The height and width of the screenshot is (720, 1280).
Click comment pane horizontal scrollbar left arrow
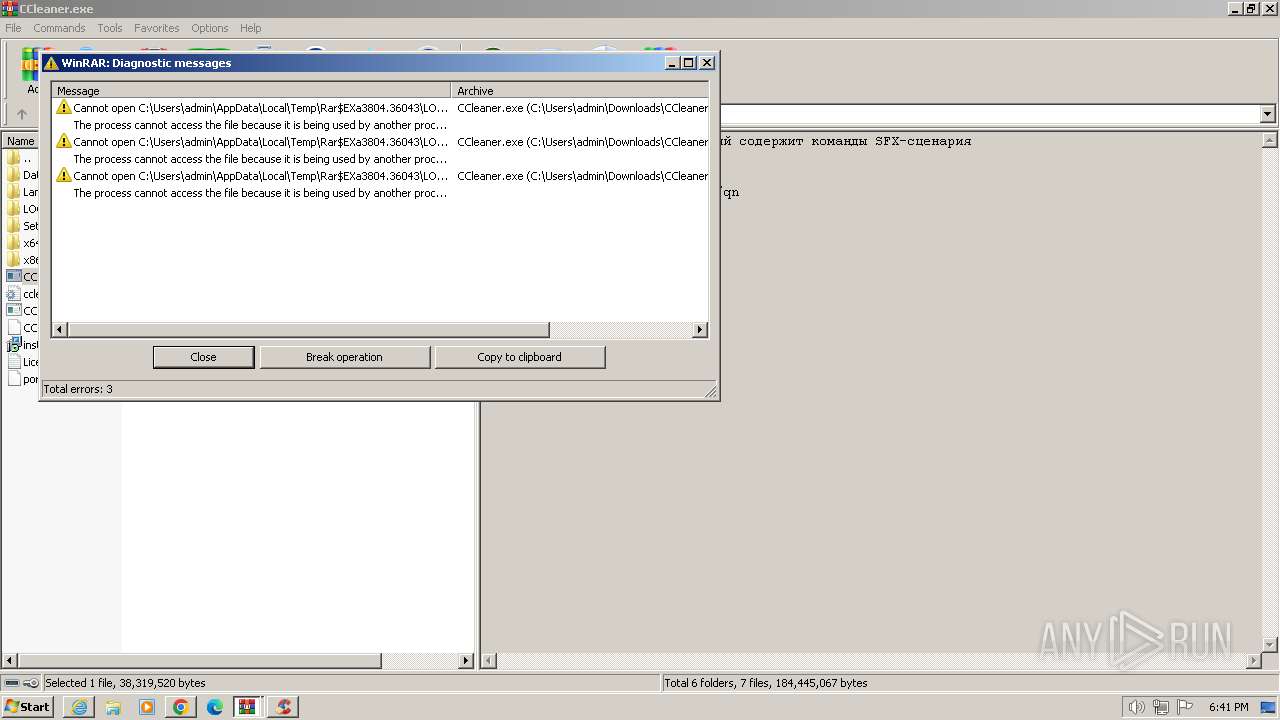point(490,660)
